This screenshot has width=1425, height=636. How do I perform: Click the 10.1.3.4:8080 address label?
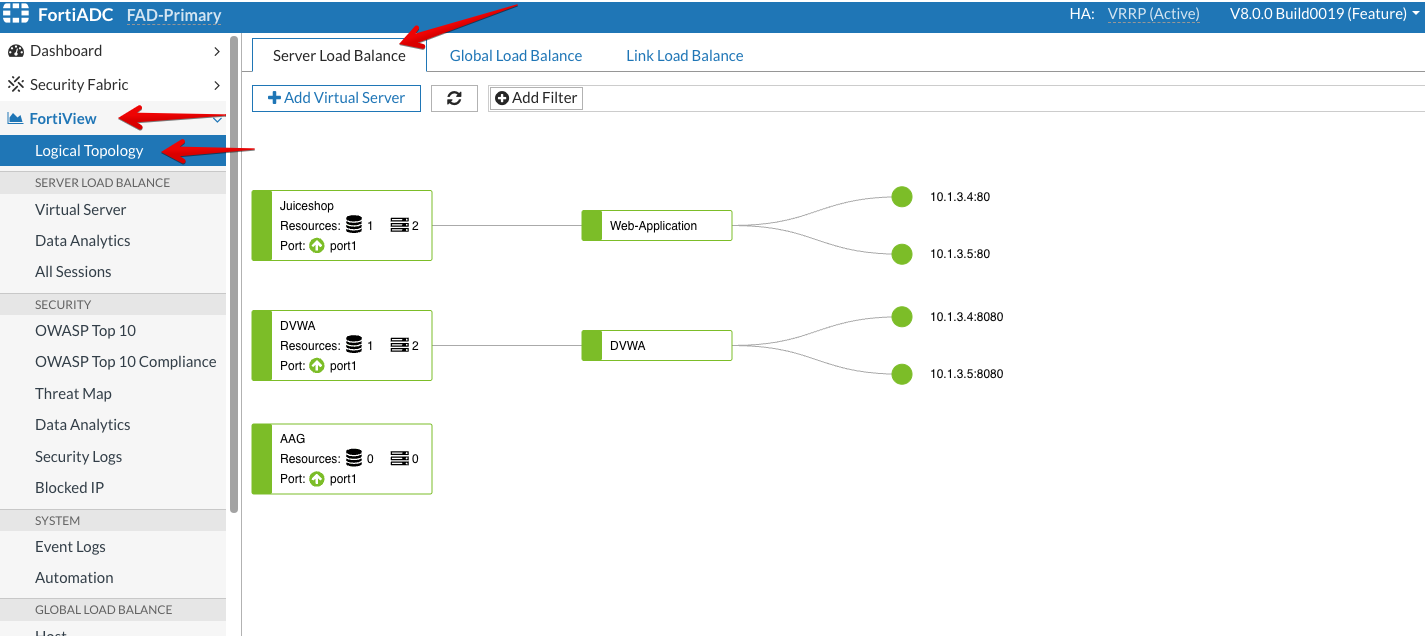click(967, 317)
